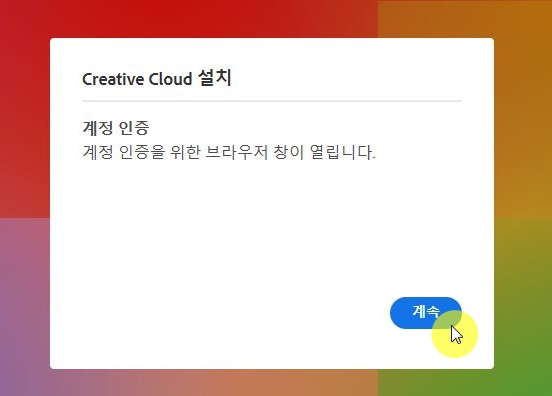Select the 'Creative Cloud 설치' dialog title

tap(157, 78)
